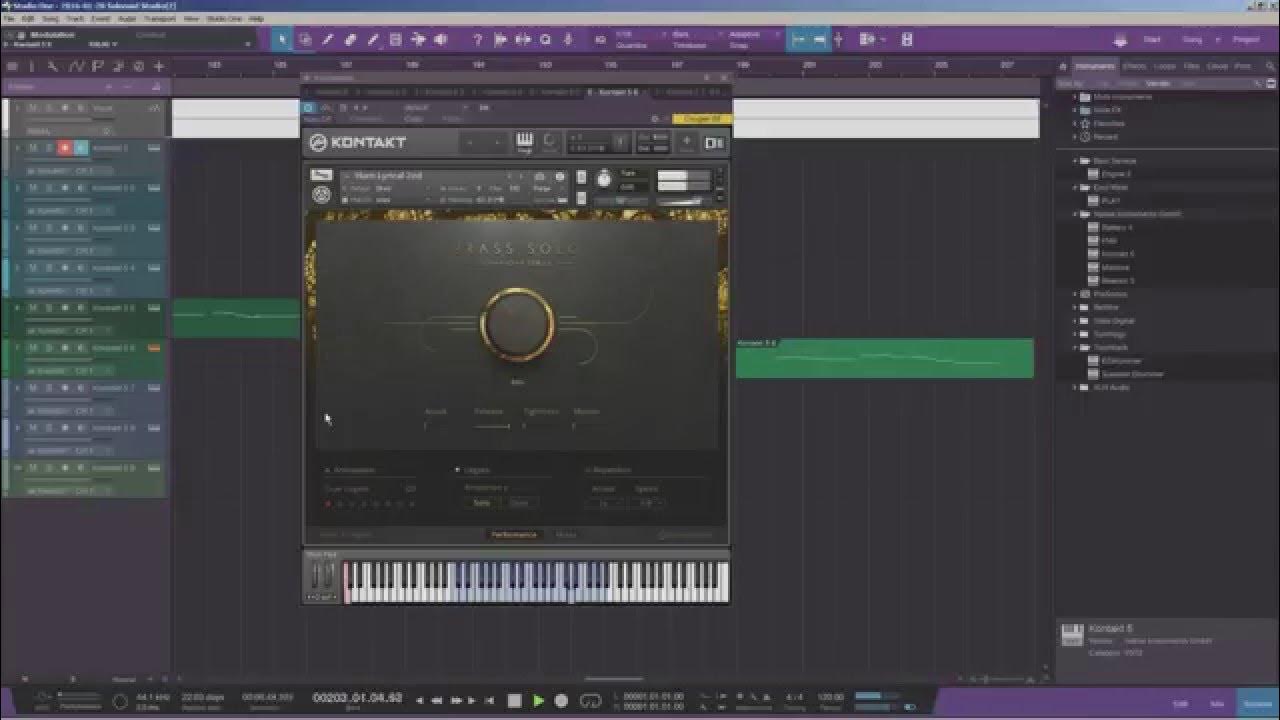
Task: Click the Duo legato button
Action: [x=519, y=503]
